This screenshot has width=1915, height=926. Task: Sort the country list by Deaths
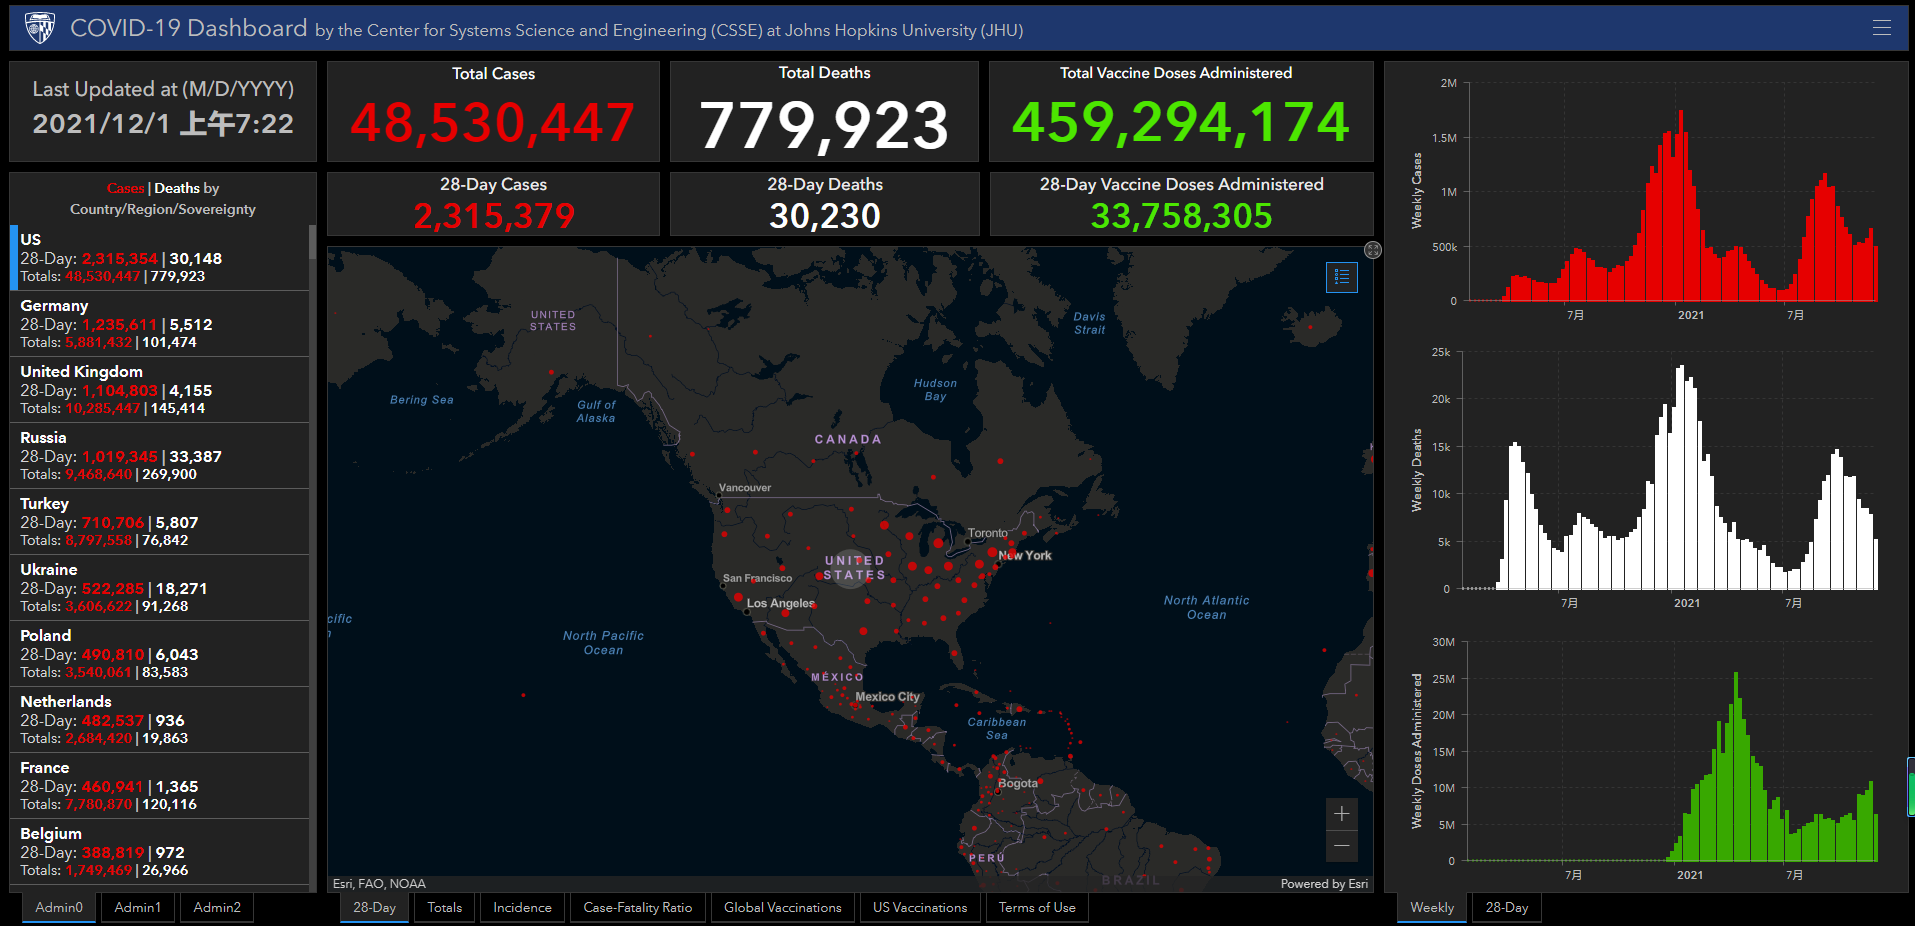177,188
